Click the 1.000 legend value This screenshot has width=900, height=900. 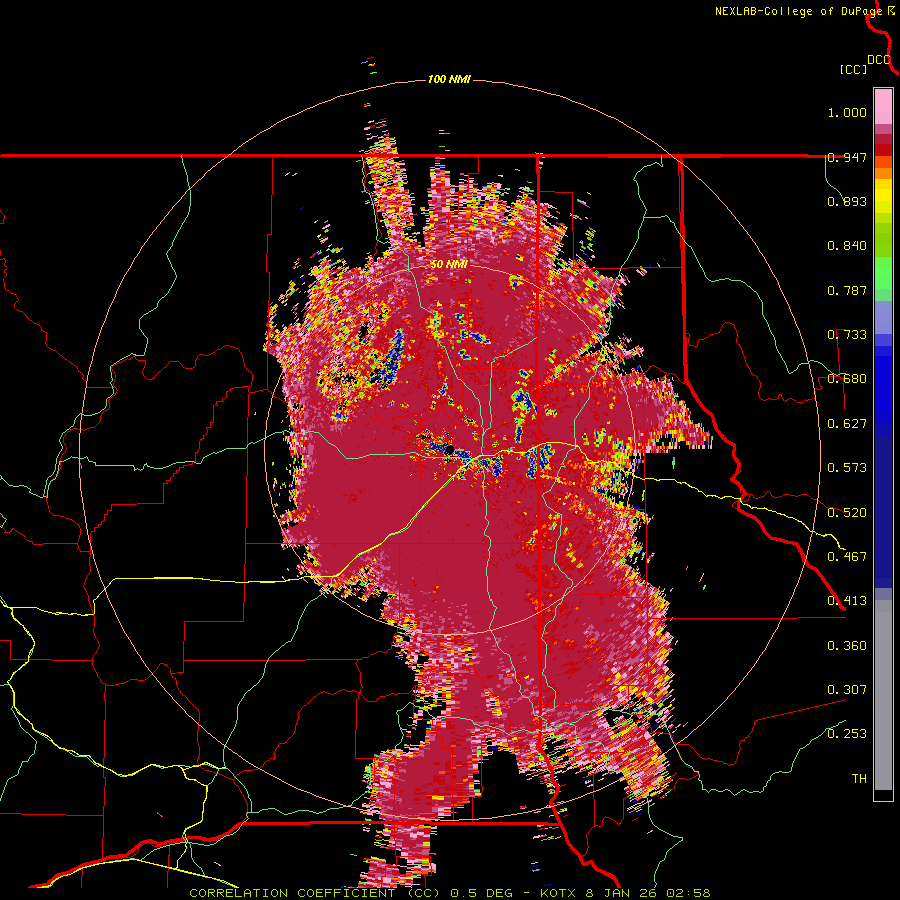[x=847, y=112]
